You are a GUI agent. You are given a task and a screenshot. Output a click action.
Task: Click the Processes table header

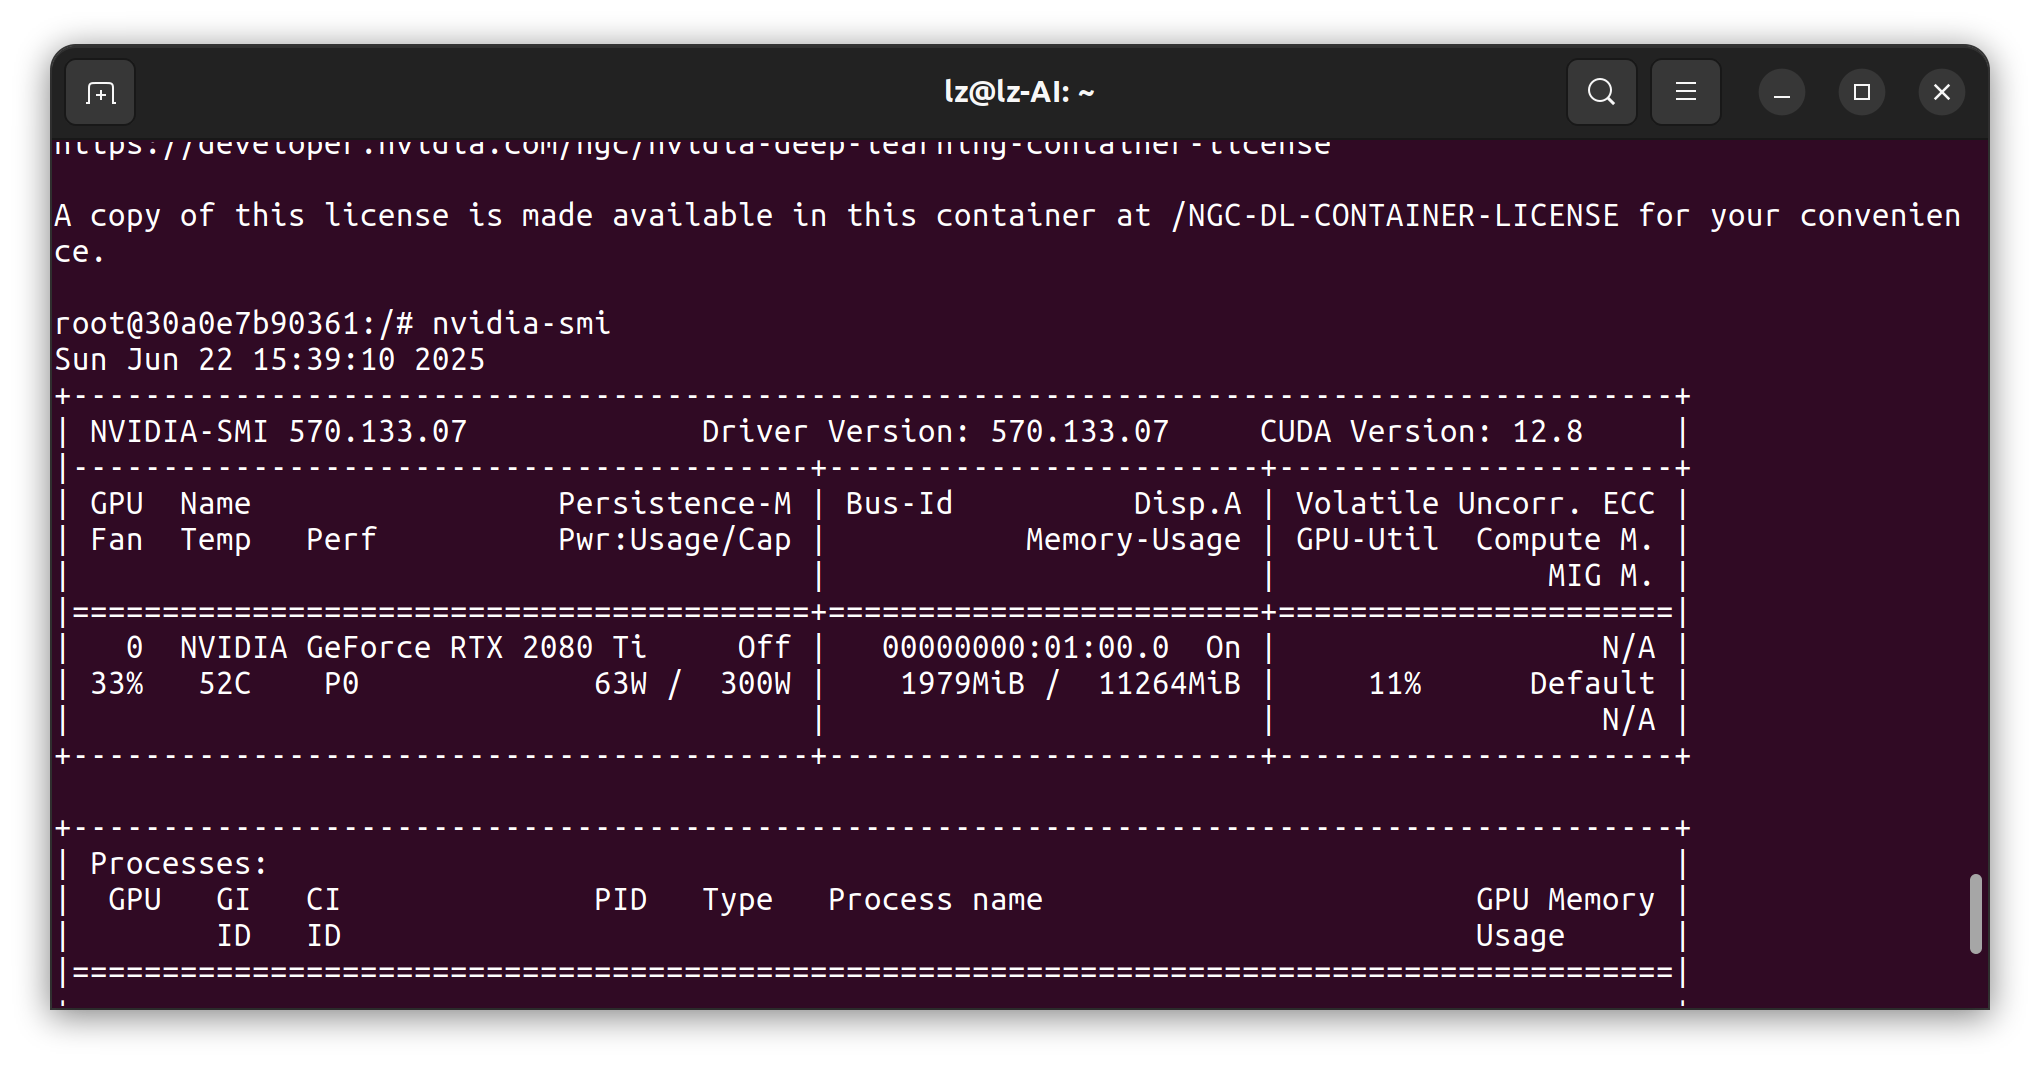(177, 862)
